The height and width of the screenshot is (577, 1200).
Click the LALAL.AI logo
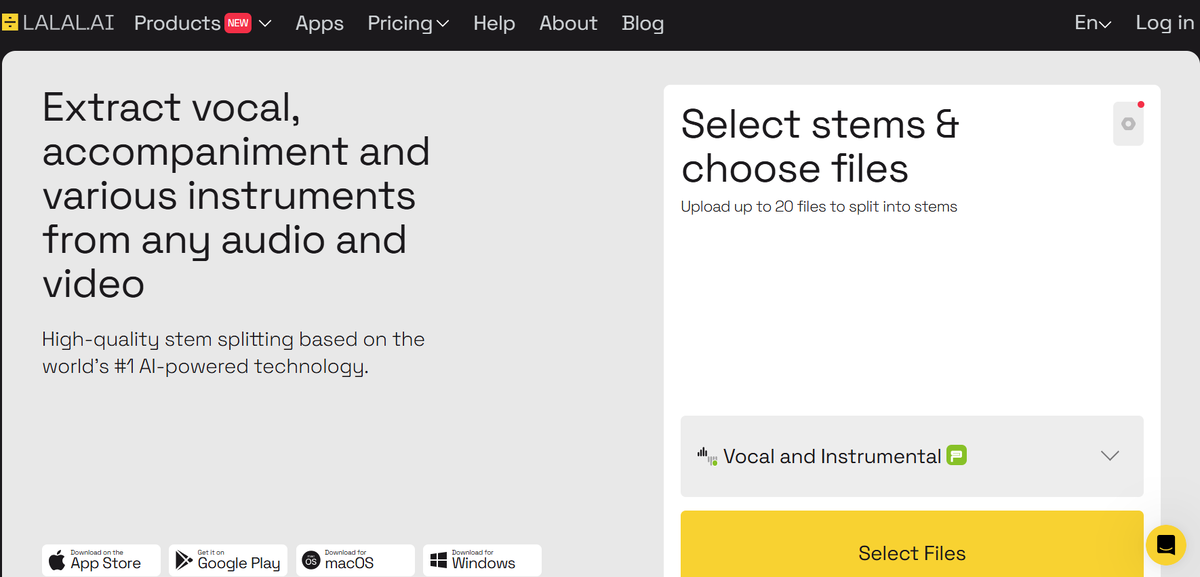click(x=58, y=22)
